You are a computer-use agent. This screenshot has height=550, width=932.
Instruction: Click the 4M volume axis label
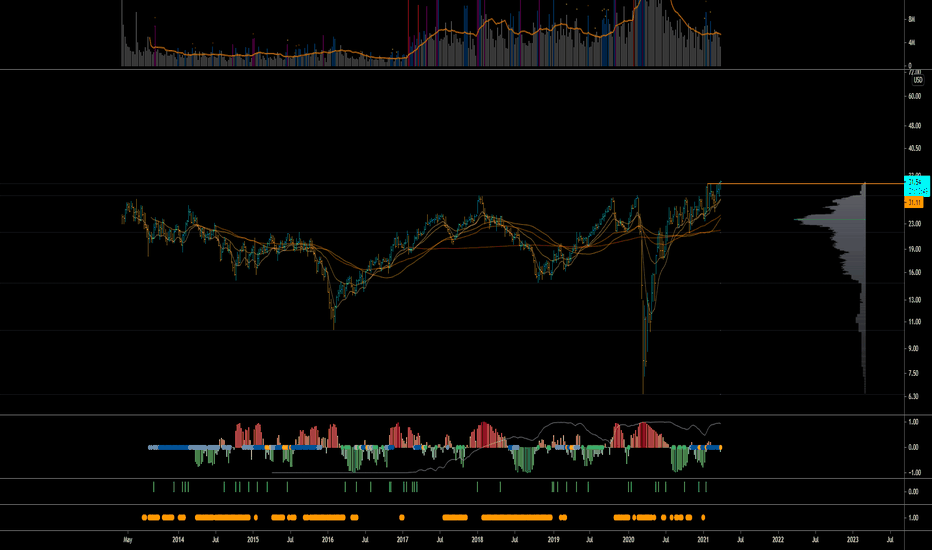pyautogui.click(x=911, y=43)
